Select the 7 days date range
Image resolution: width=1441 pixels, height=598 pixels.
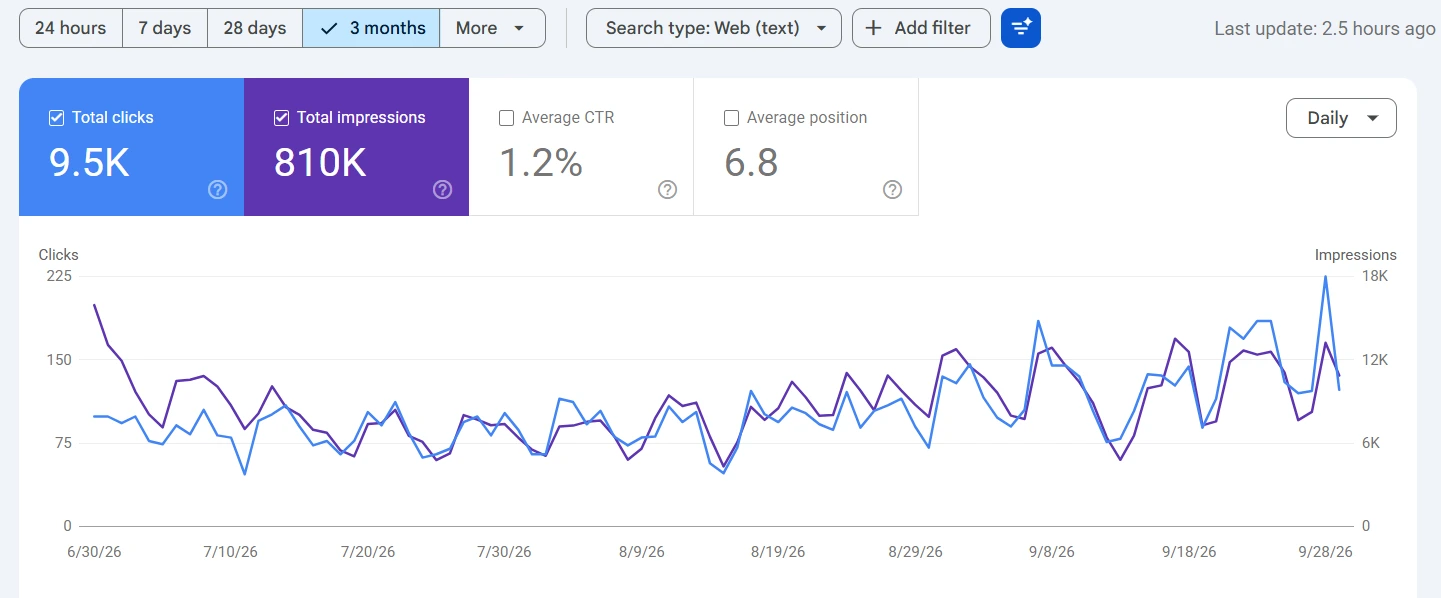(165, 28)
